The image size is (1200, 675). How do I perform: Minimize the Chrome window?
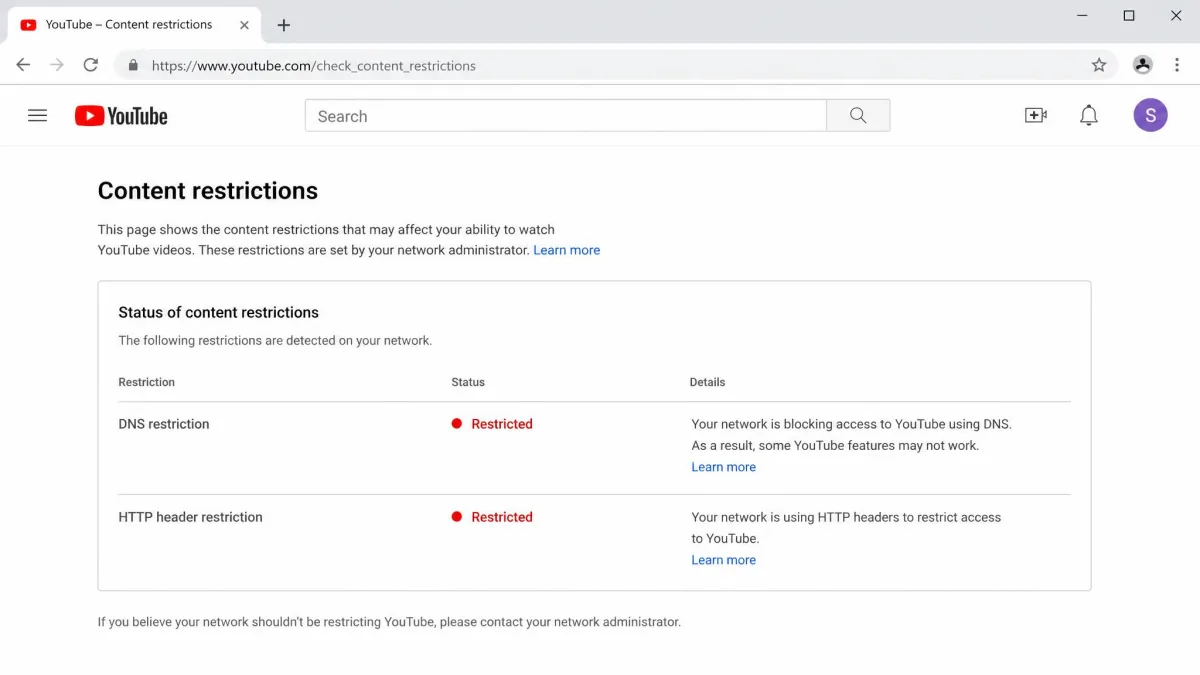pos(1083,15)
